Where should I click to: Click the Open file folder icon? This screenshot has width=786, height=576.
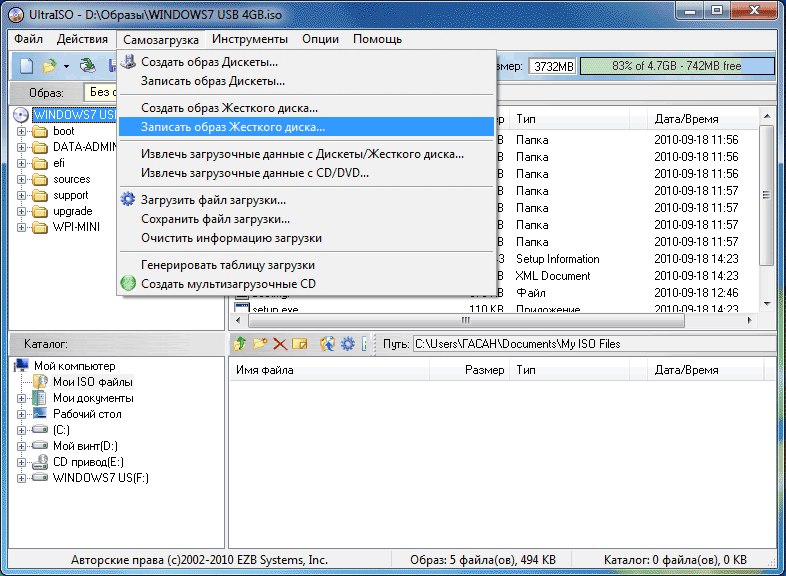tap(50, 66)
